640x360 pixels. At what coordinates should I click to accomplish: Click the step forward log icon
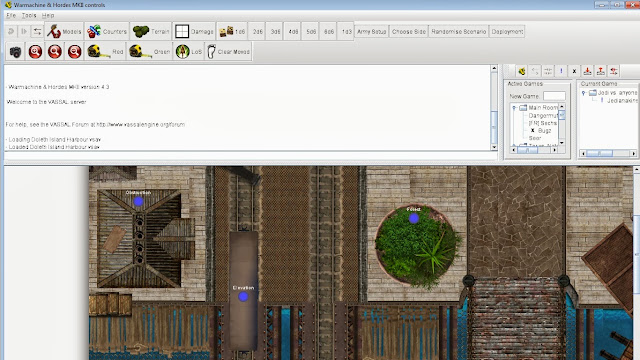click(24, 31)
